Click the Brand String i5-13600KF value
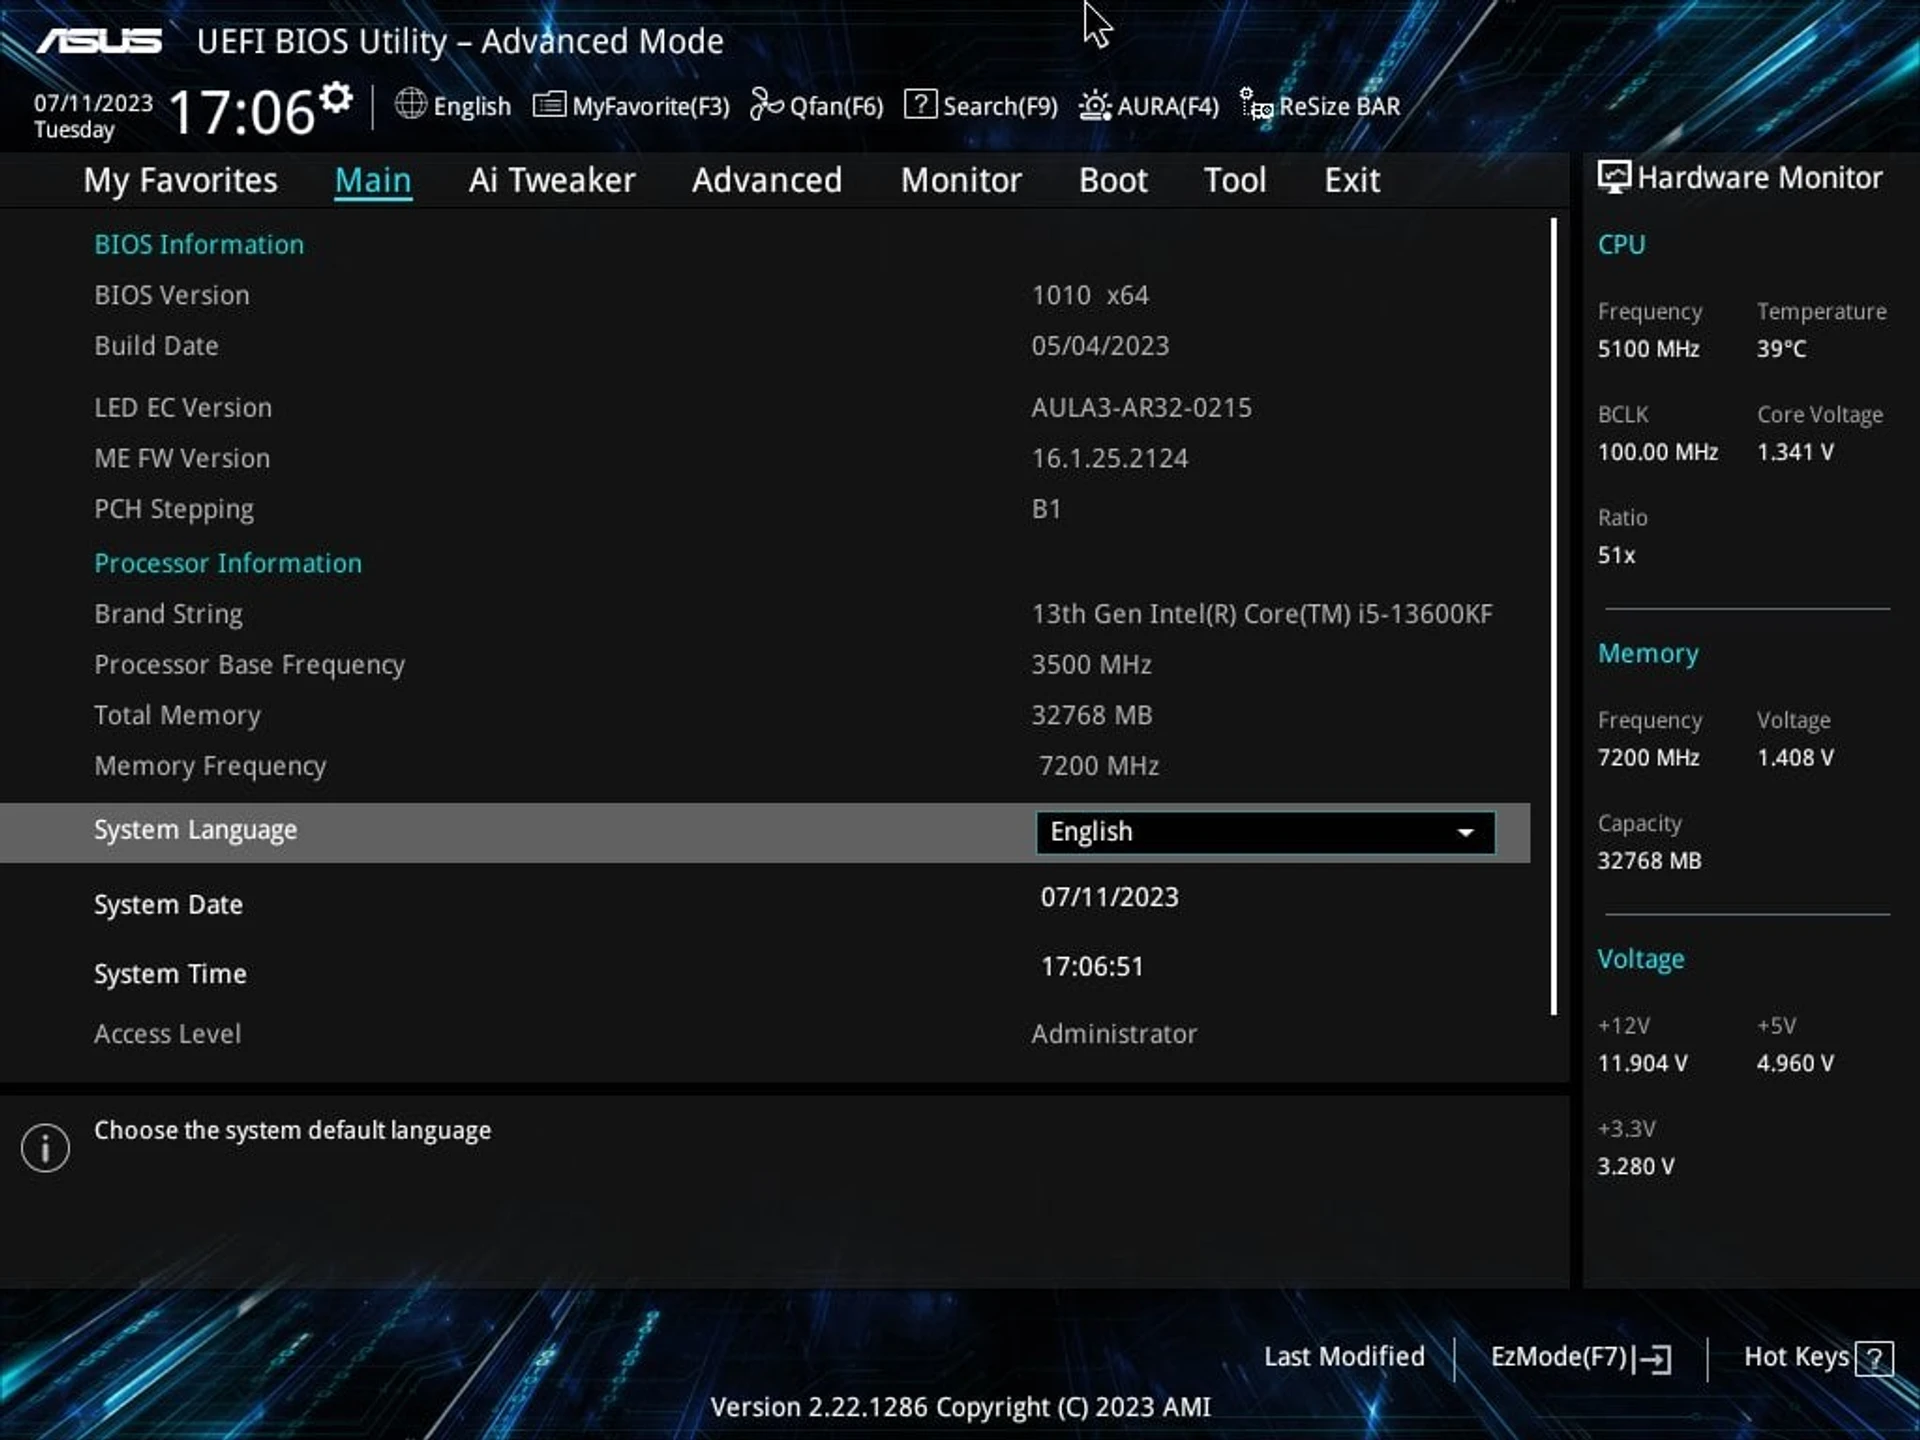The height and width of the screenshot is (1440, 1920). 1262,614
